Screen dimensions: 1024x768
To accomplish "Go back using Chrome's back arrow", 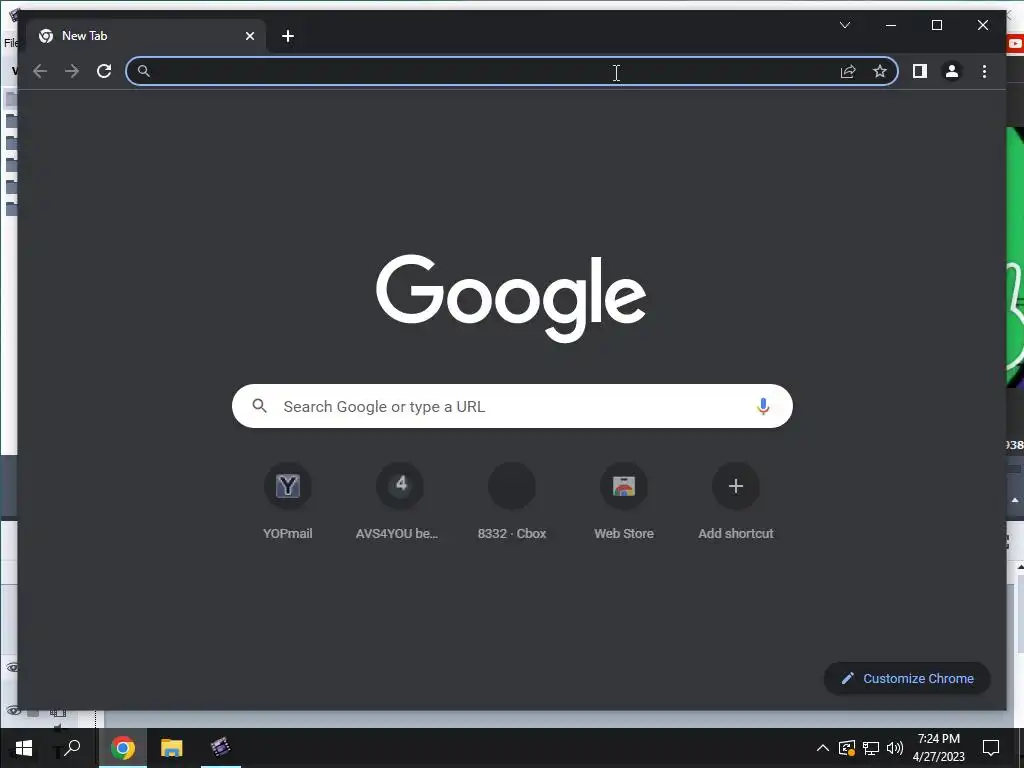I will (x=40, y=71).
